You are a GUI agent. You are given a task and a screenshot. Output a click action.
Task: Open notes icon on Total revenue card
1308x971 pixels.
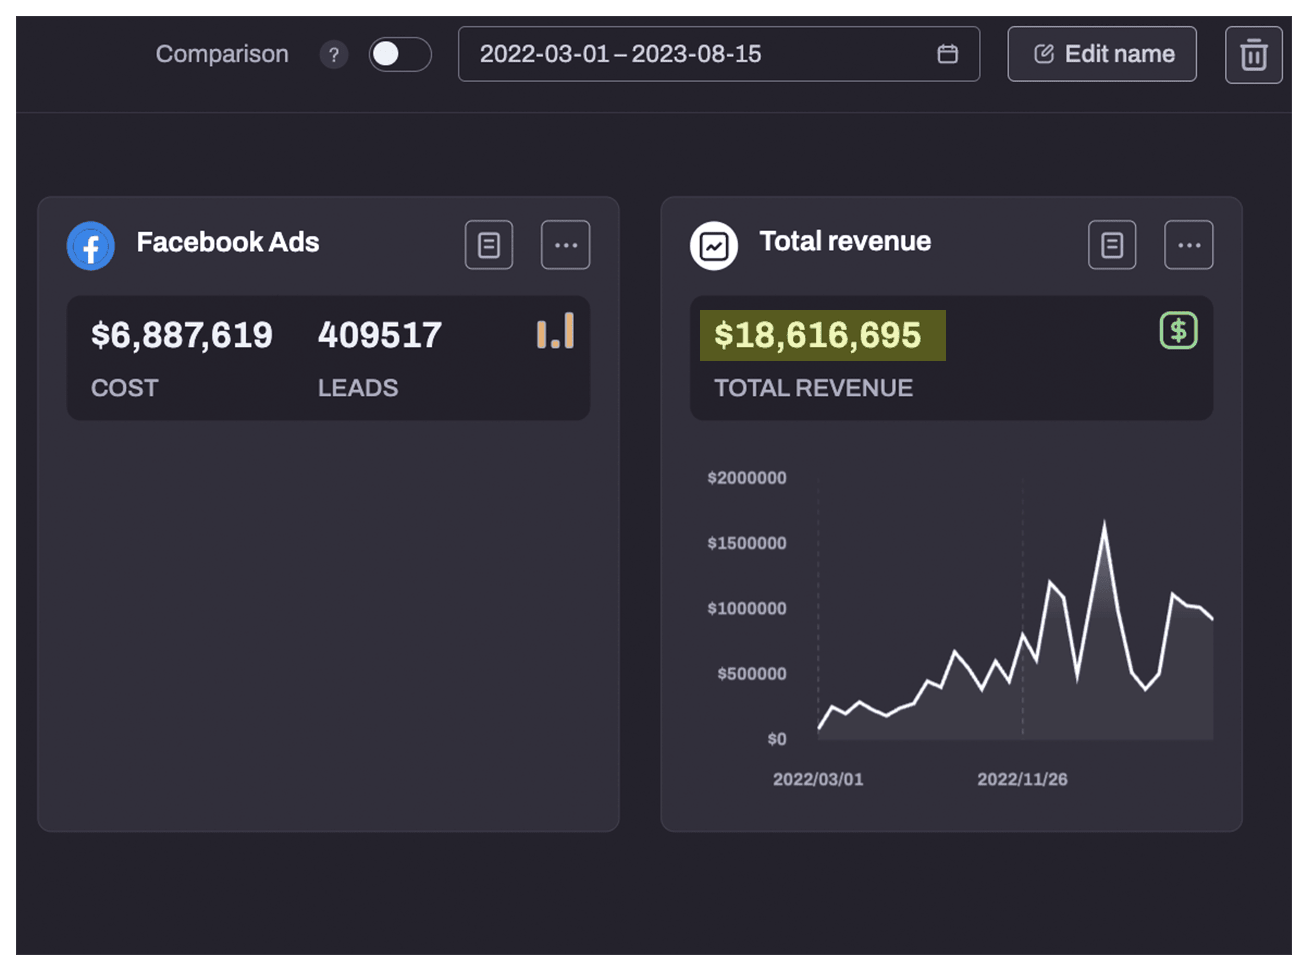(1112, 245)
